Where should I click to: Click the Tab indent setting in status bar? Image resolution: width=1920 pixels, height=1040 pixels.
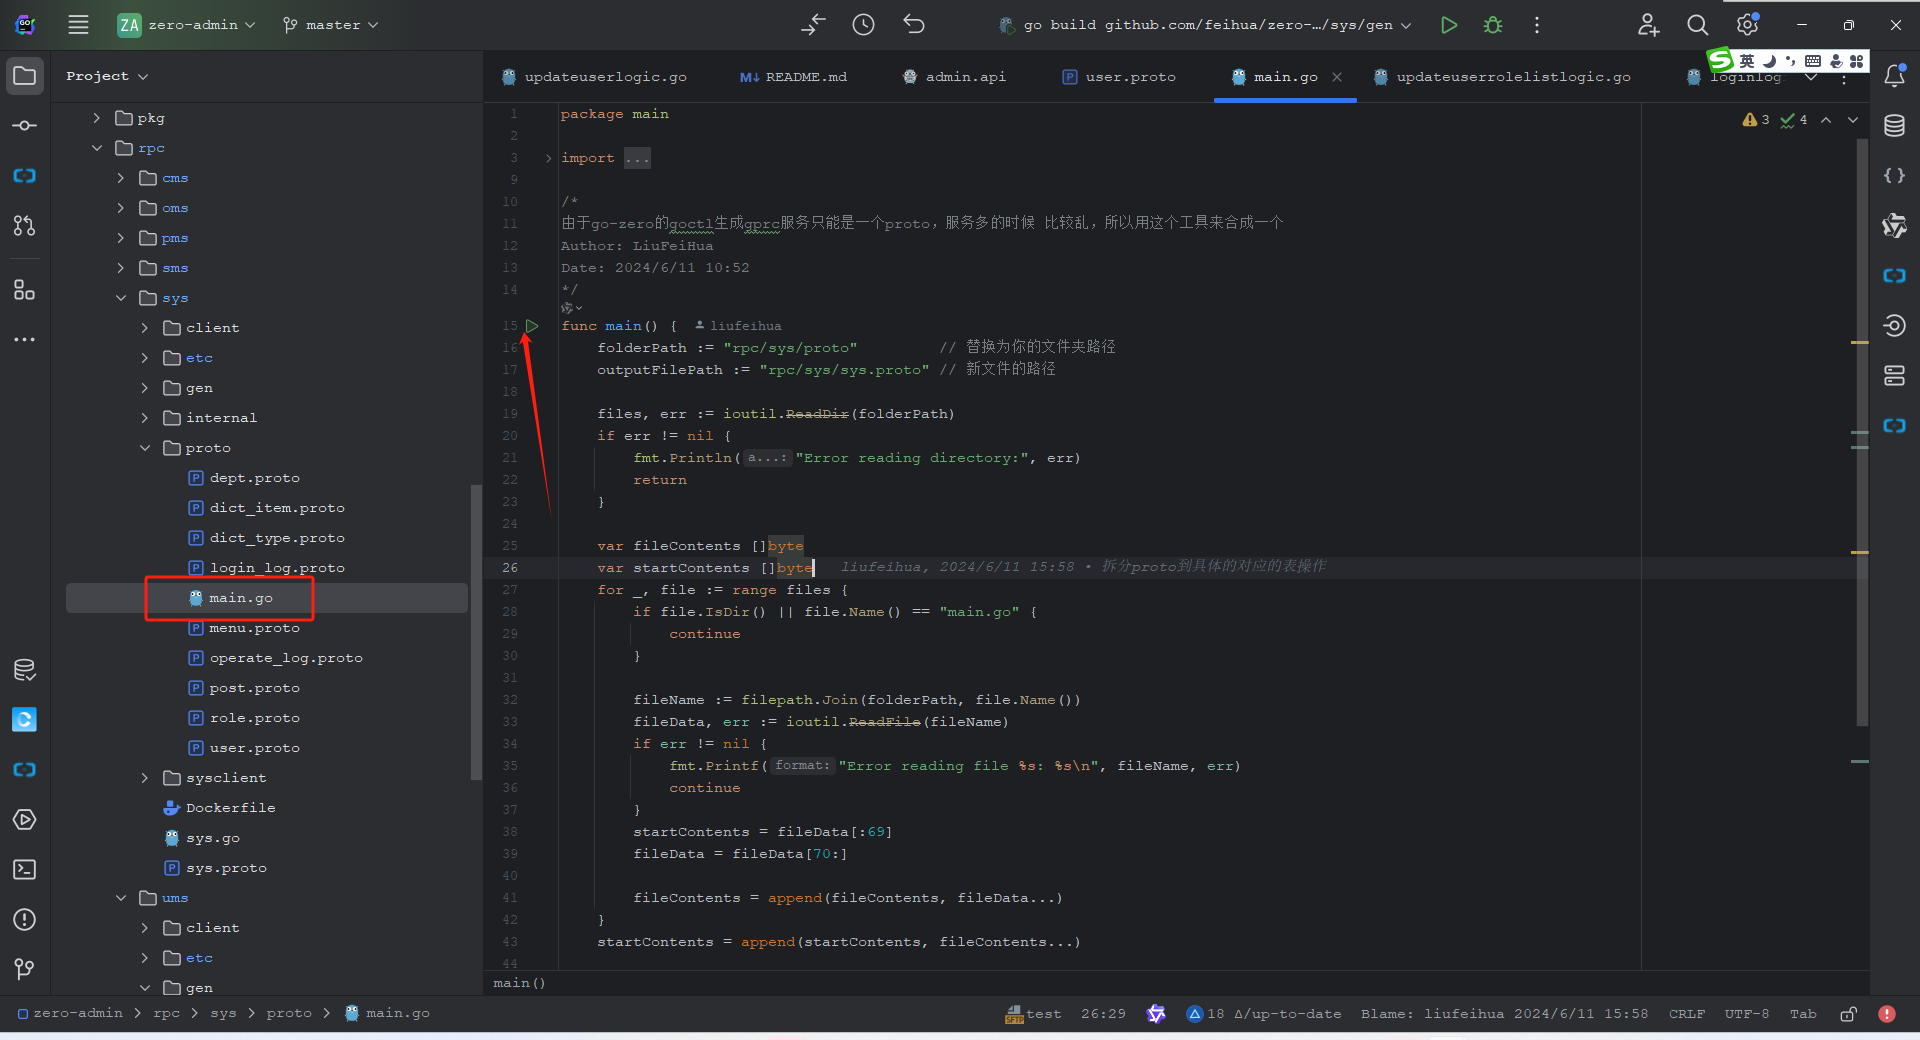(1803, 1014)
